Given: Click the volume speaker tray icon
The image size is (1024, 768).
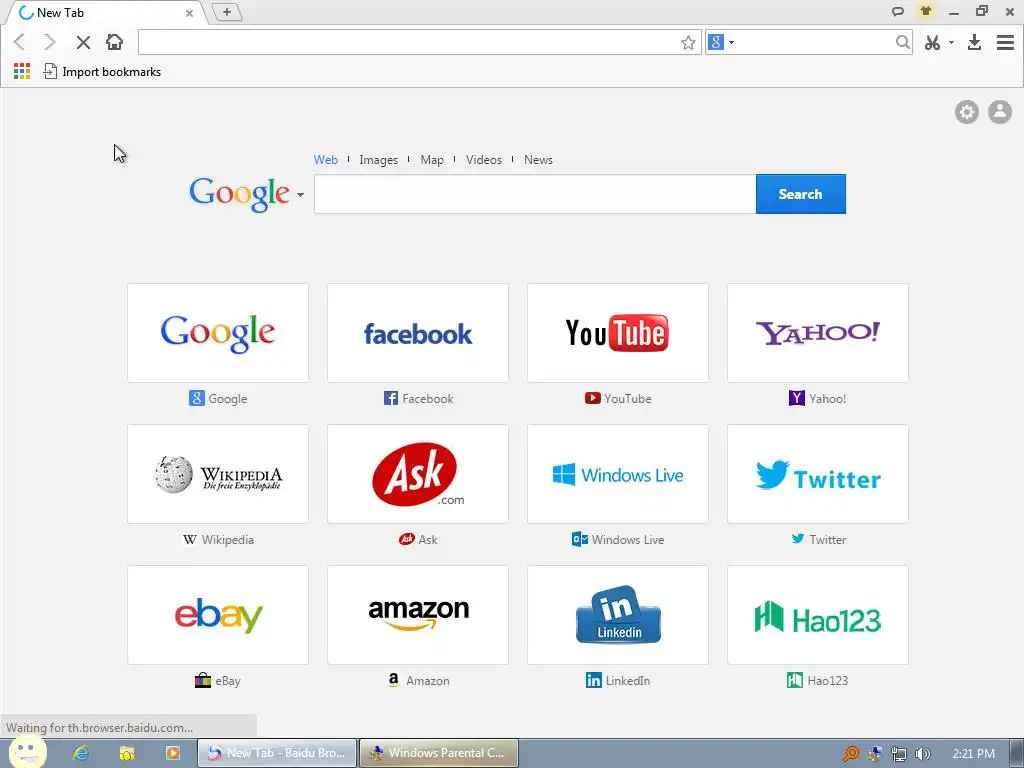Looking at the screenshot, I should click(x=922, y=754).
